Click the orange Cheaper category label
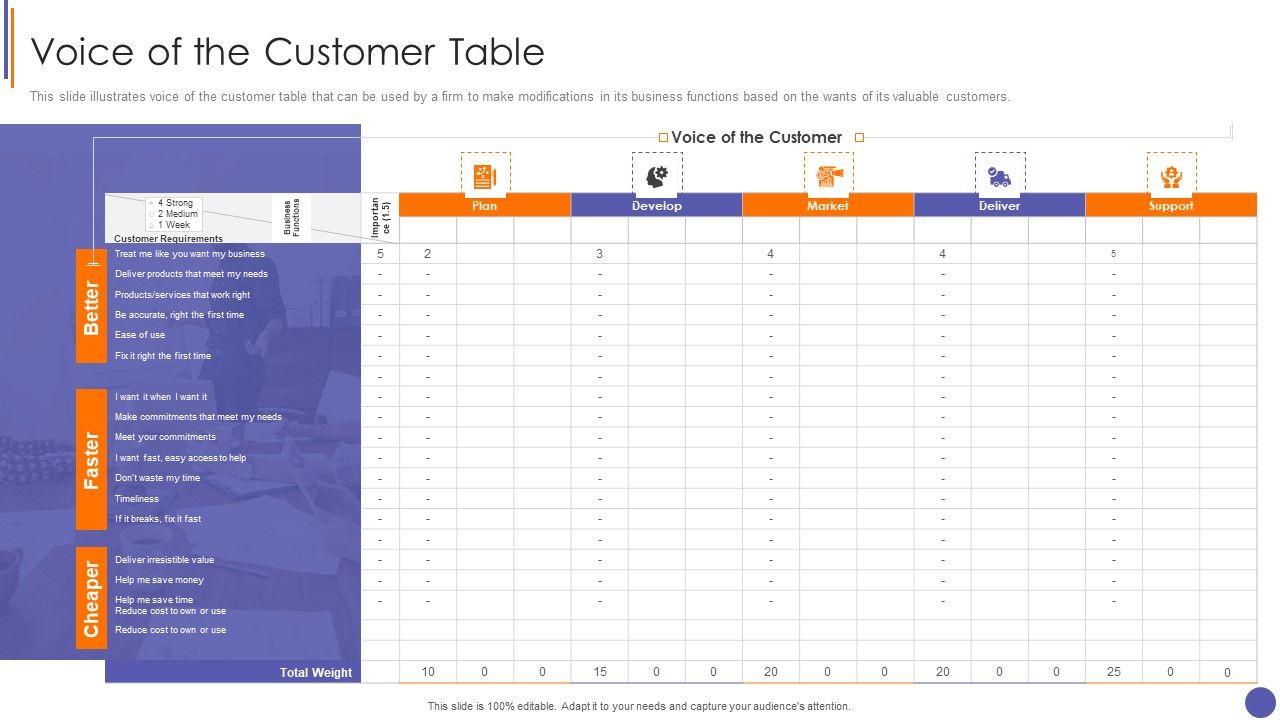This screenshot has height=720, width=1280. click(x=91, y=598)
